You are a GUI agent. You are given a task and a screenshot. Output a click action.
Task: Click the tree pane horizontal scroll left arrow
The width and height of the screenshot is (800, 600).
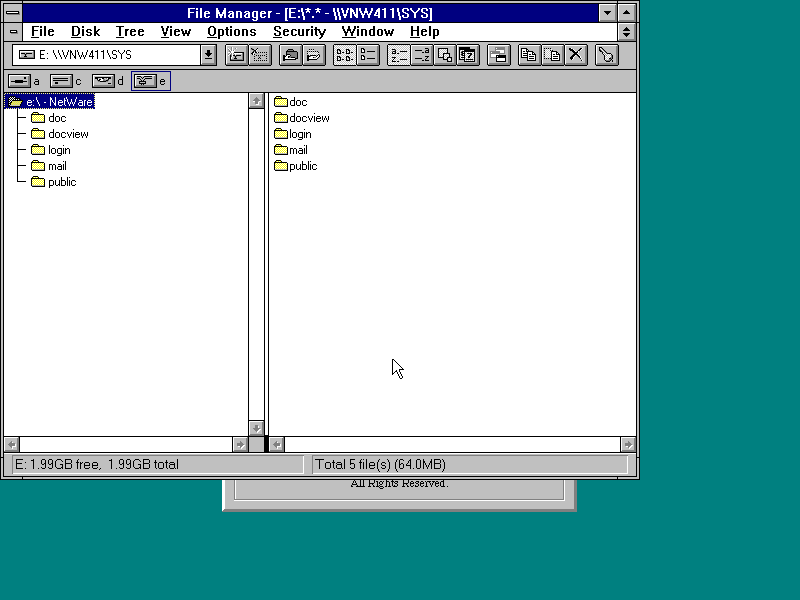[12, 444]
